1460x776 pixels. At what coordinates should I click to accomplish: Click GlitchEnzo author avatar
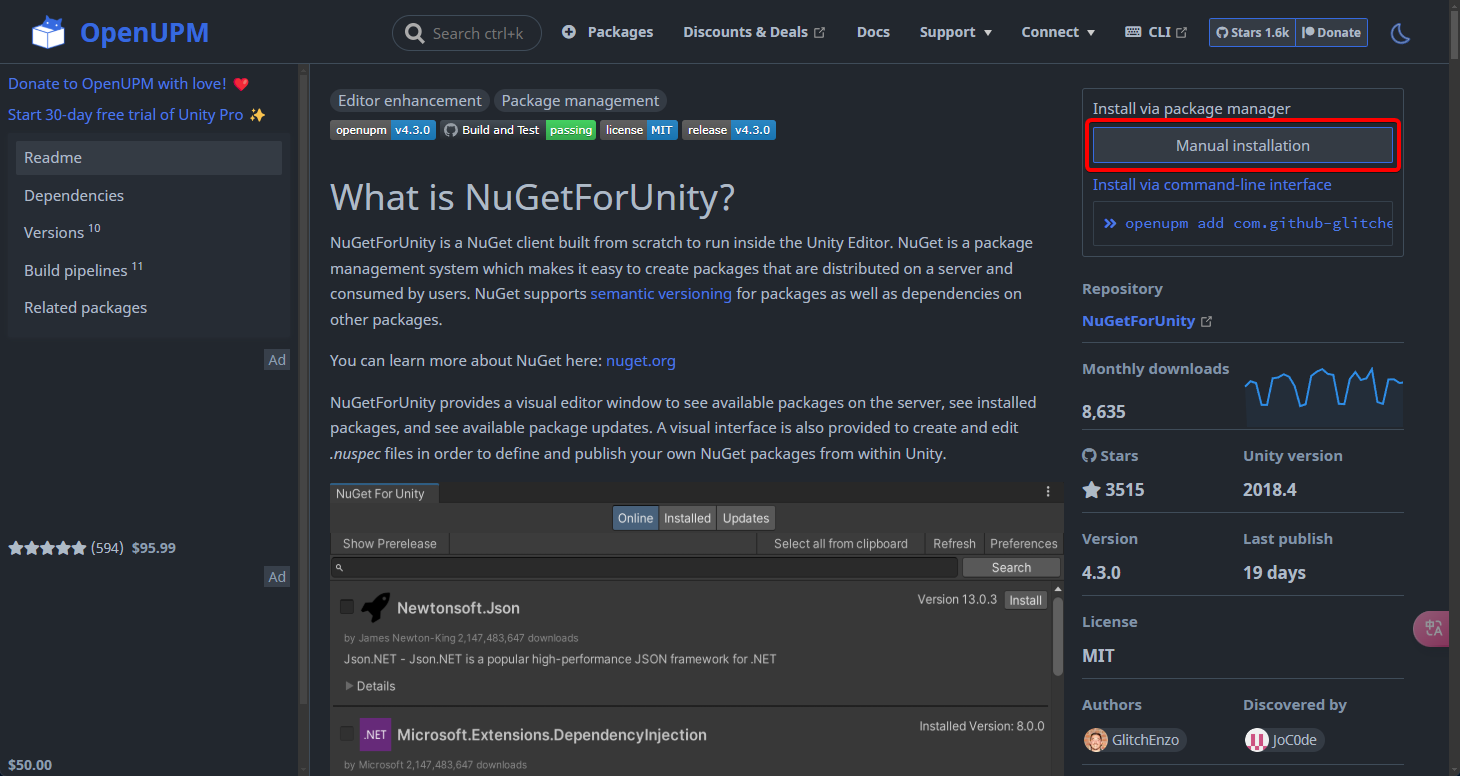click(x=1096, y=740)
